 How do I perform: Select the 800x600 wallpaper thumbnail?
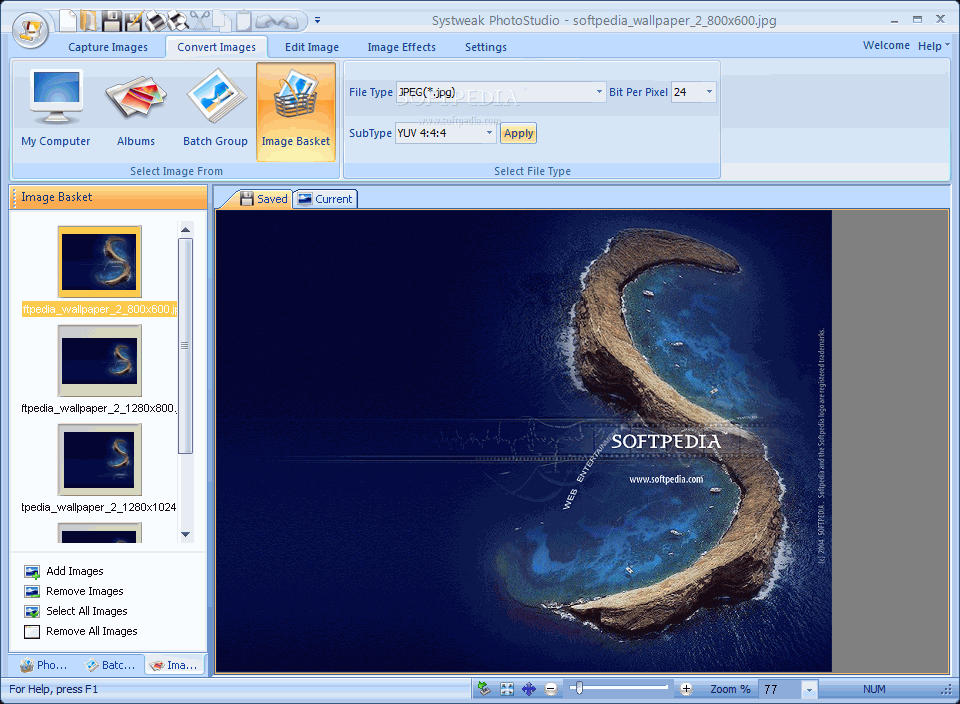tap(99, 262)
